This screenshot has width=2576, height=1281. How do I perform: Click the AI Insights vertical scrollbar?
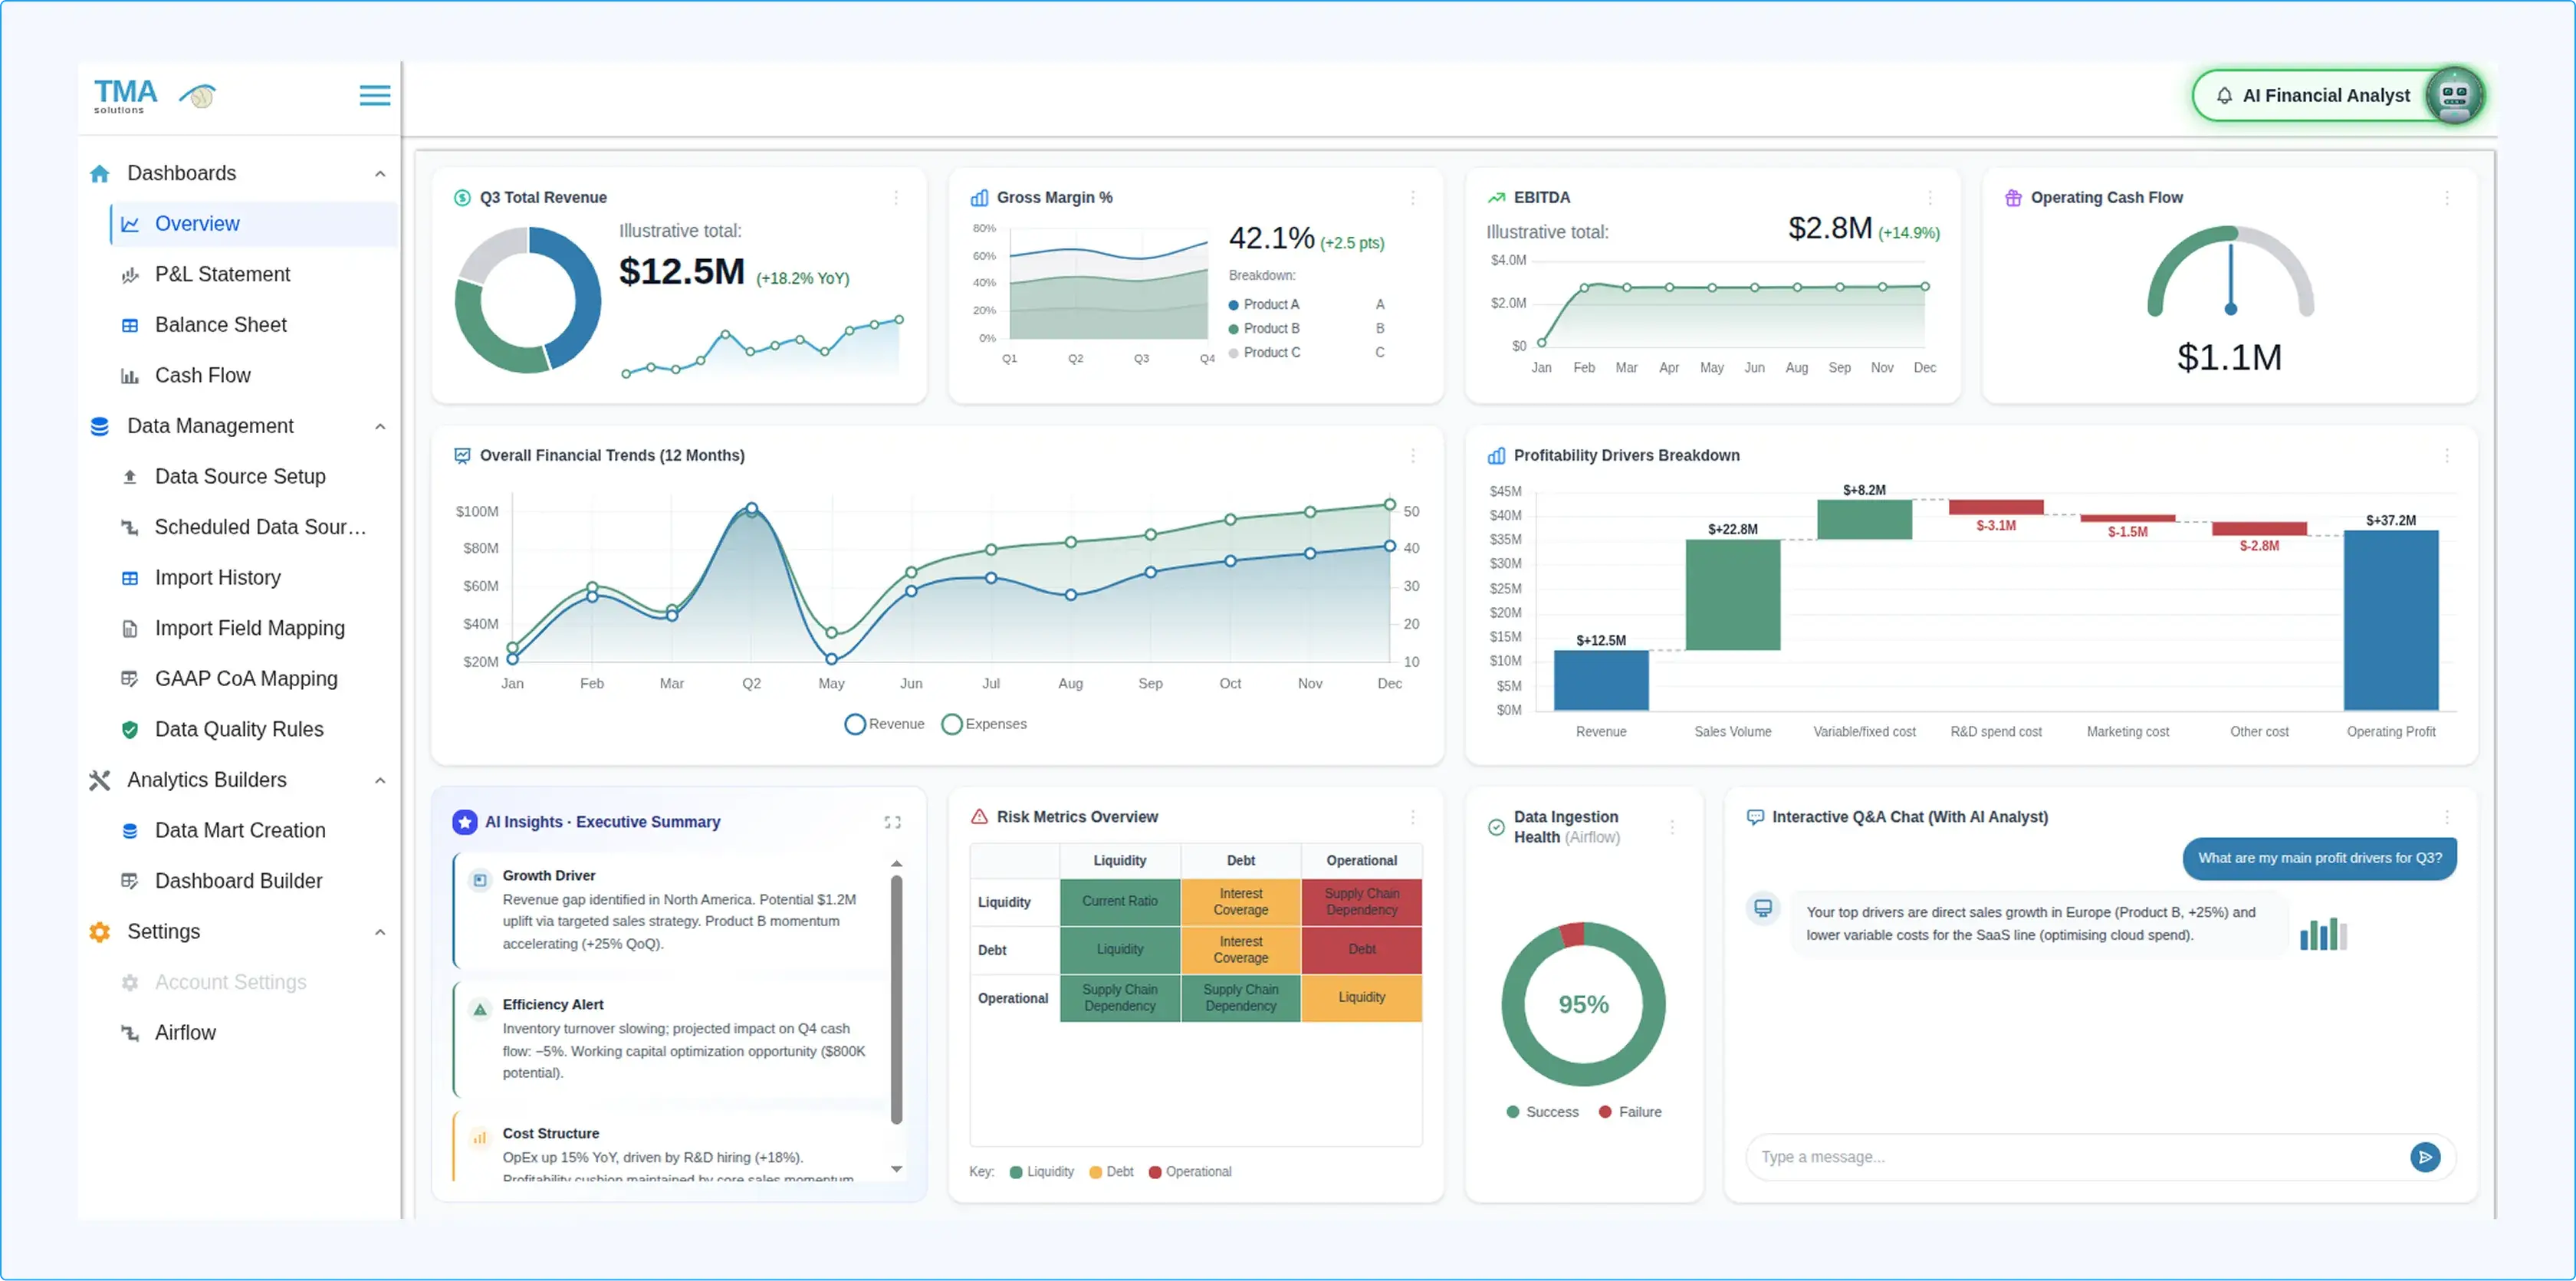896,1000
